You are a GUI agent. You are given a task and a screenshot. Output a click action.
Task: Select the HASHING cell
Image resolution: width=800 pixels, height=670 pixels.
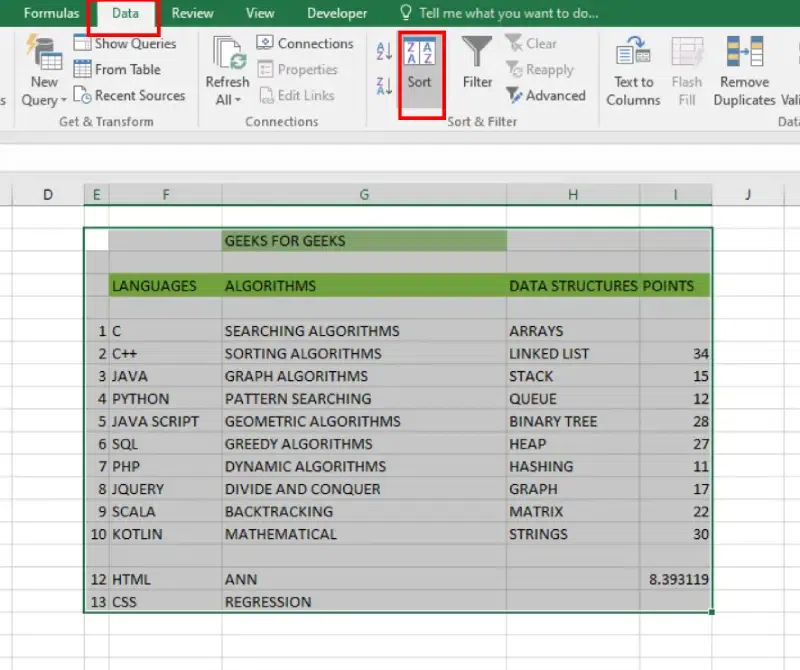(573, 466)
